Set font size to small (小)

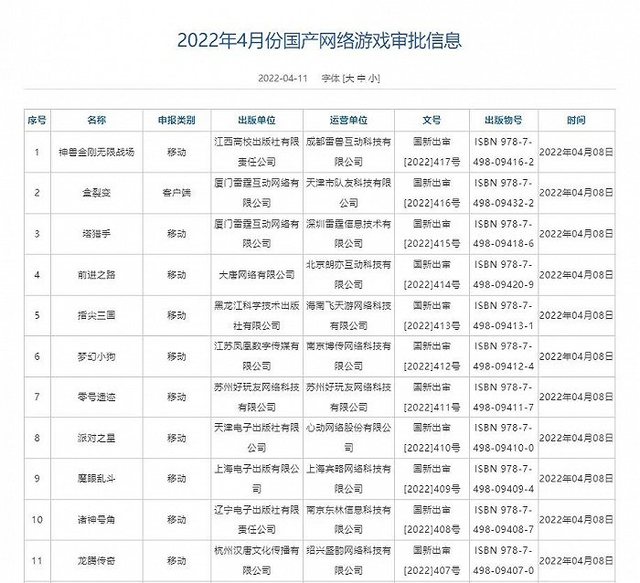pyautogui.click(x=373, y=78)
